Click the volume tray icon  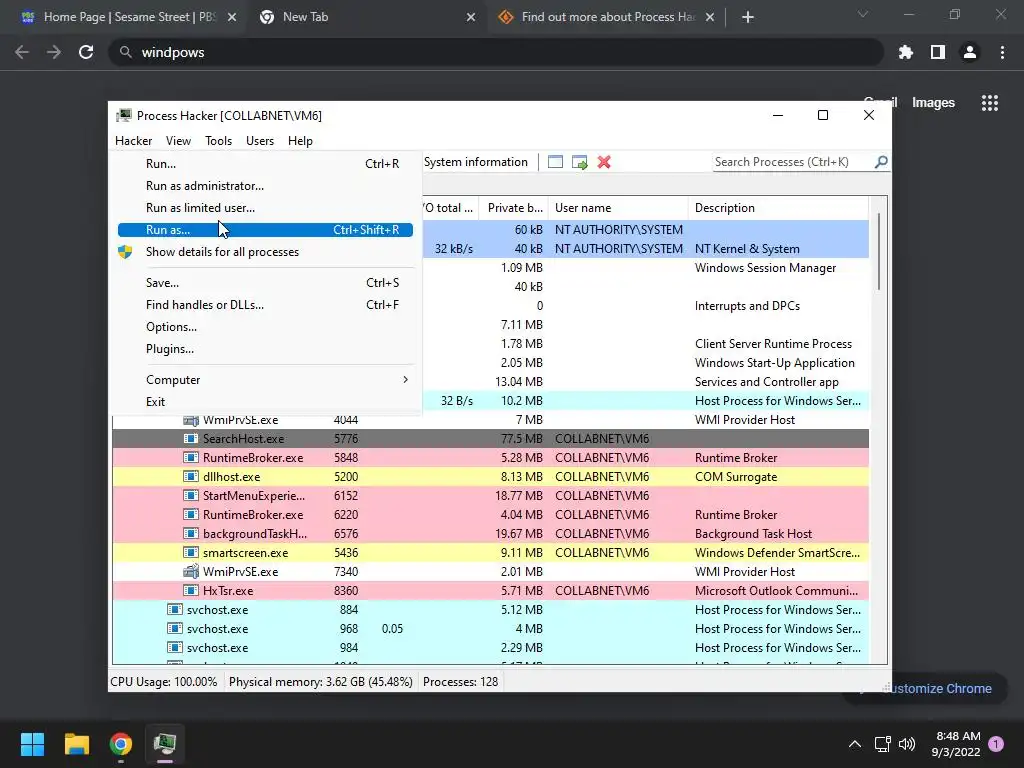[906, 744]
